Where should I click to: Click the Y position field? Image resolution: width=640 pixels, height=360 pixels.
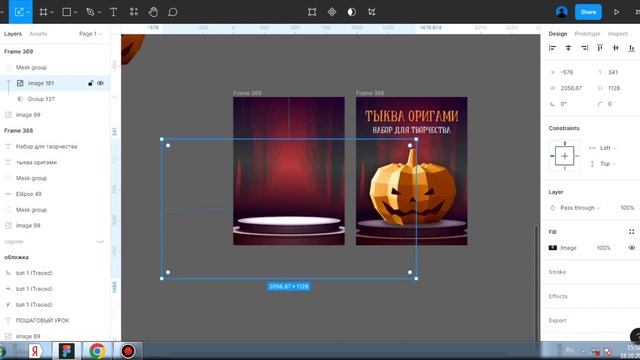click(613, 72)
